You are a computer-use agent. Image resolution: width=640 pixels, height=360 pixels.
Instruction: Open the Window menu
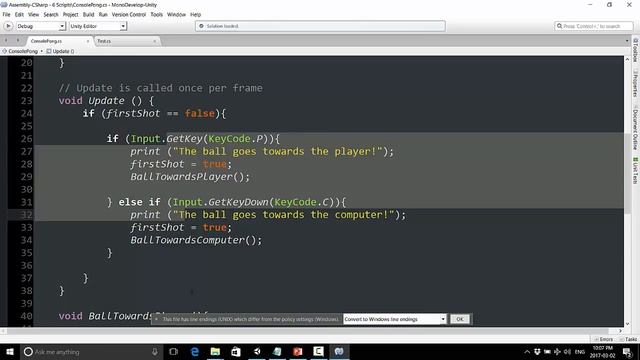[177, 15]
